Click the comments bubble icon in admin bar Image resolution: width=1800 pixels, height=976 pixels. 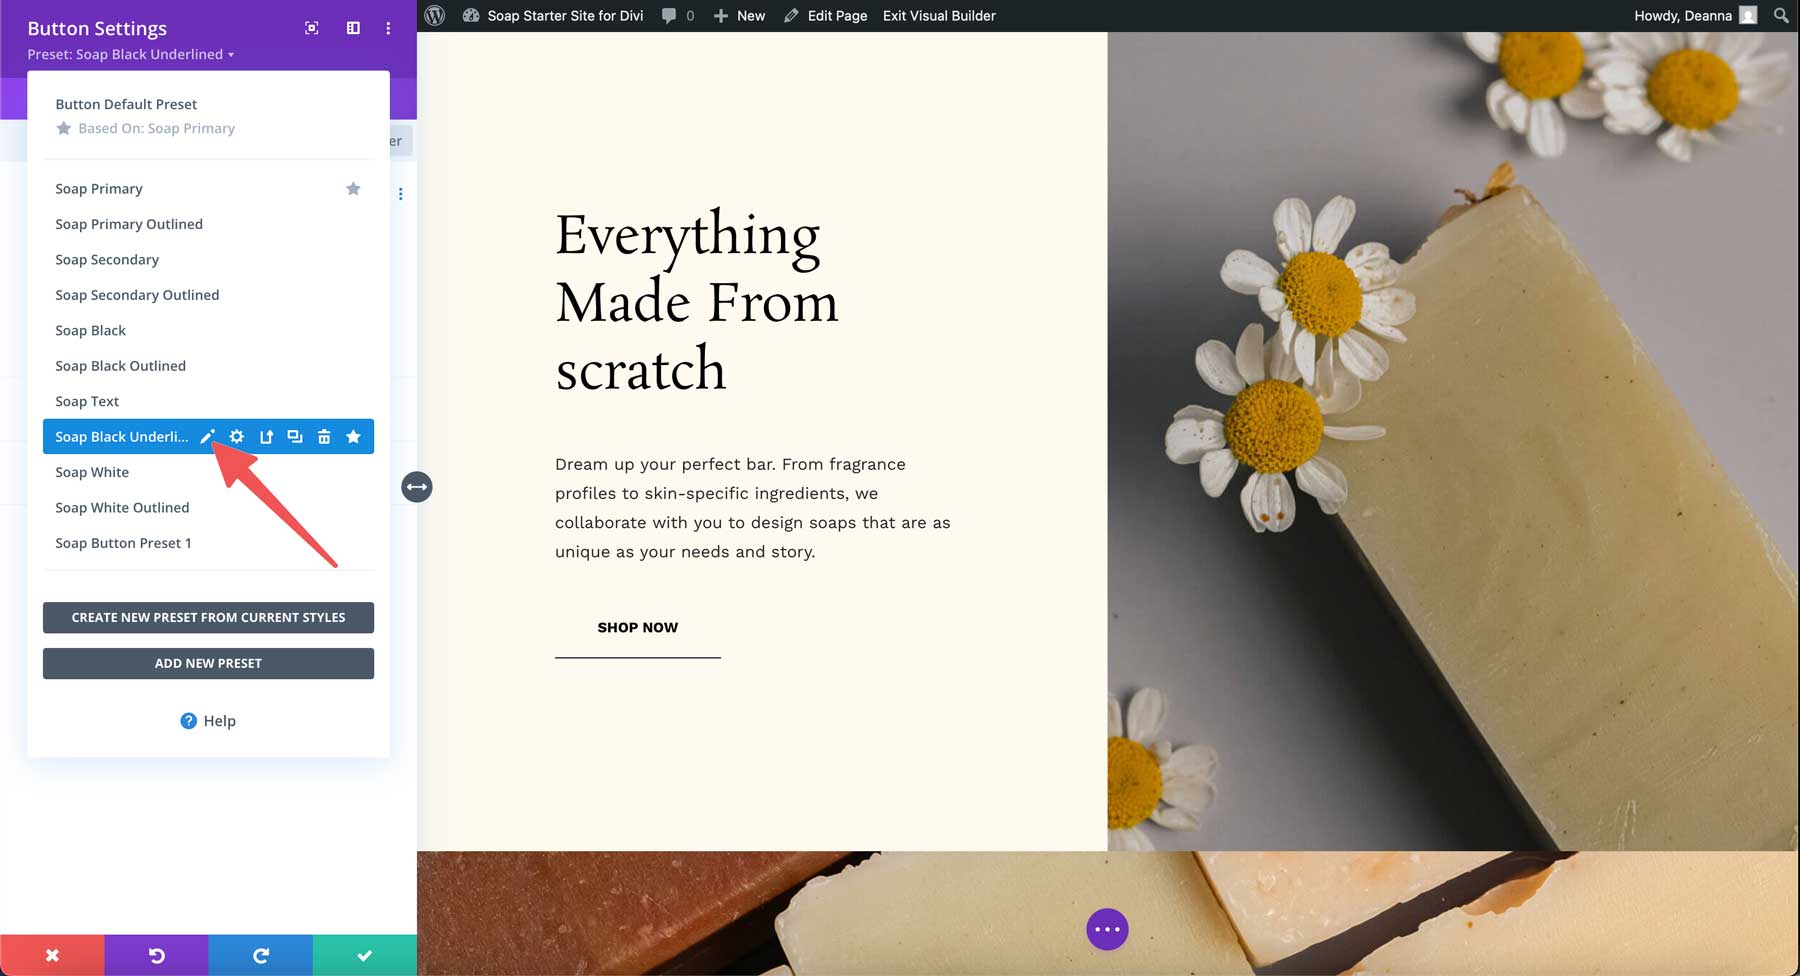(669, 15)
